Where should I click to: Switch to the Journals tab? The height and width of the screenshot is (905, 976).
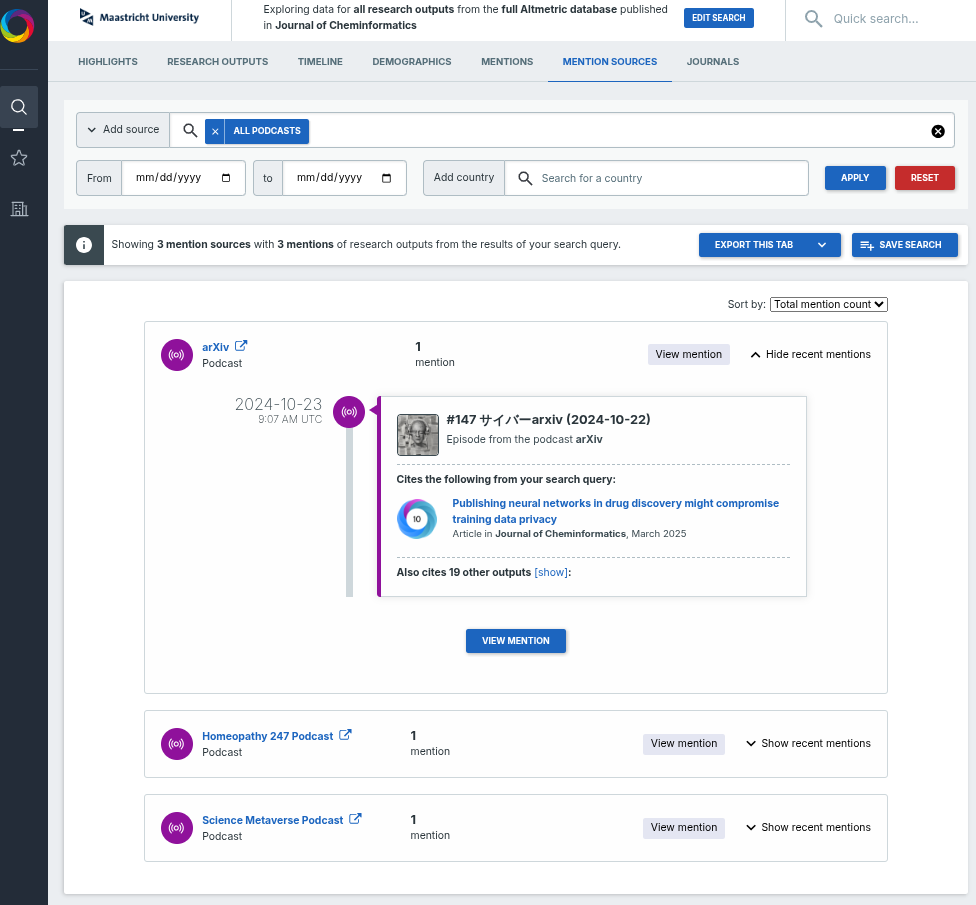point(712,62)
